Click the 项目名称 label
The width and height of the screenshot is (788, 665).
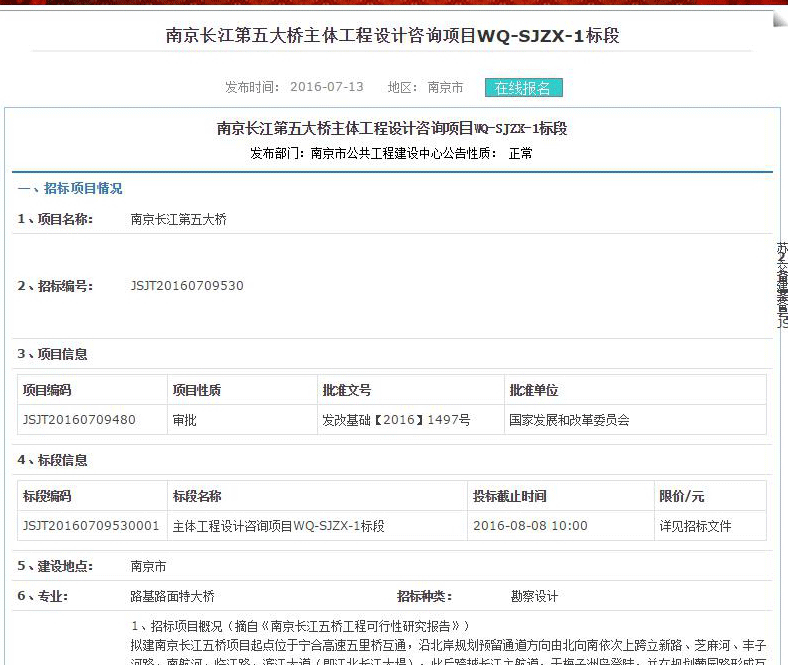point(55,219)
